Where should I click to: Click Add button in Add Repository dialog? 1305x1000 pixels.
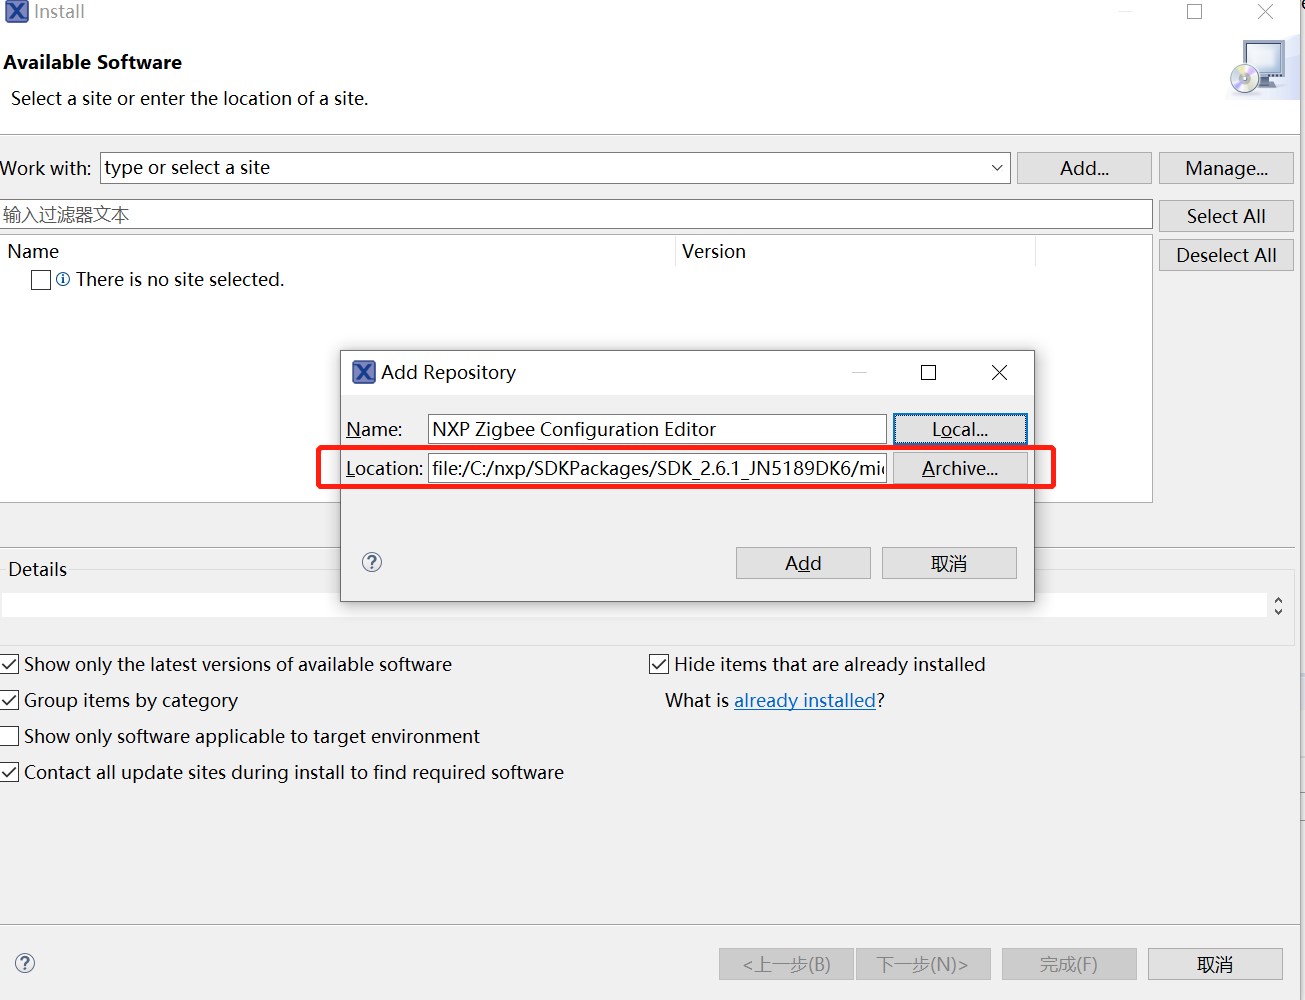point(803,563)
